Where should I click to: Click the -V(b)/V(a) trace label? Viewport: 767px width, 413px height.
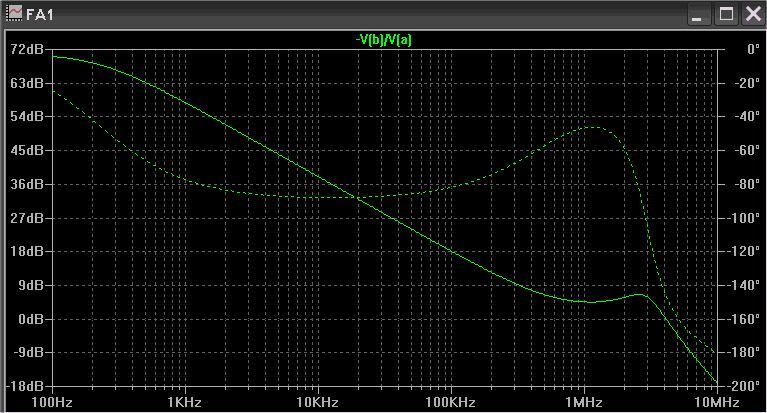[x=384, y=40]
